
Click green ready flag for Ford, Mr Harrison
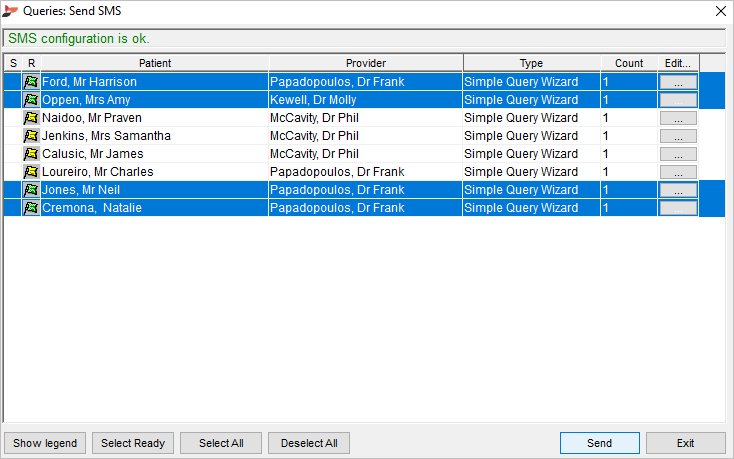click(31, 82)
